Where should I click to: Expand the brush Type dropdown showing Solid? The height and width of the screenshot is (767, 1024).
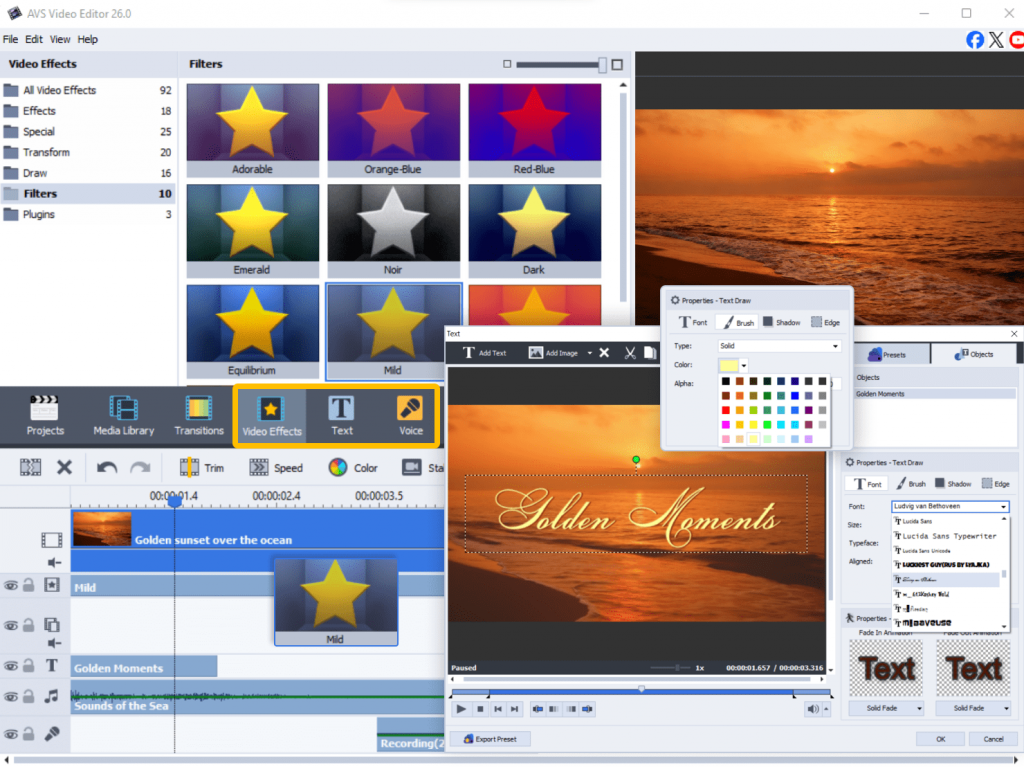(x=779, y=346)
